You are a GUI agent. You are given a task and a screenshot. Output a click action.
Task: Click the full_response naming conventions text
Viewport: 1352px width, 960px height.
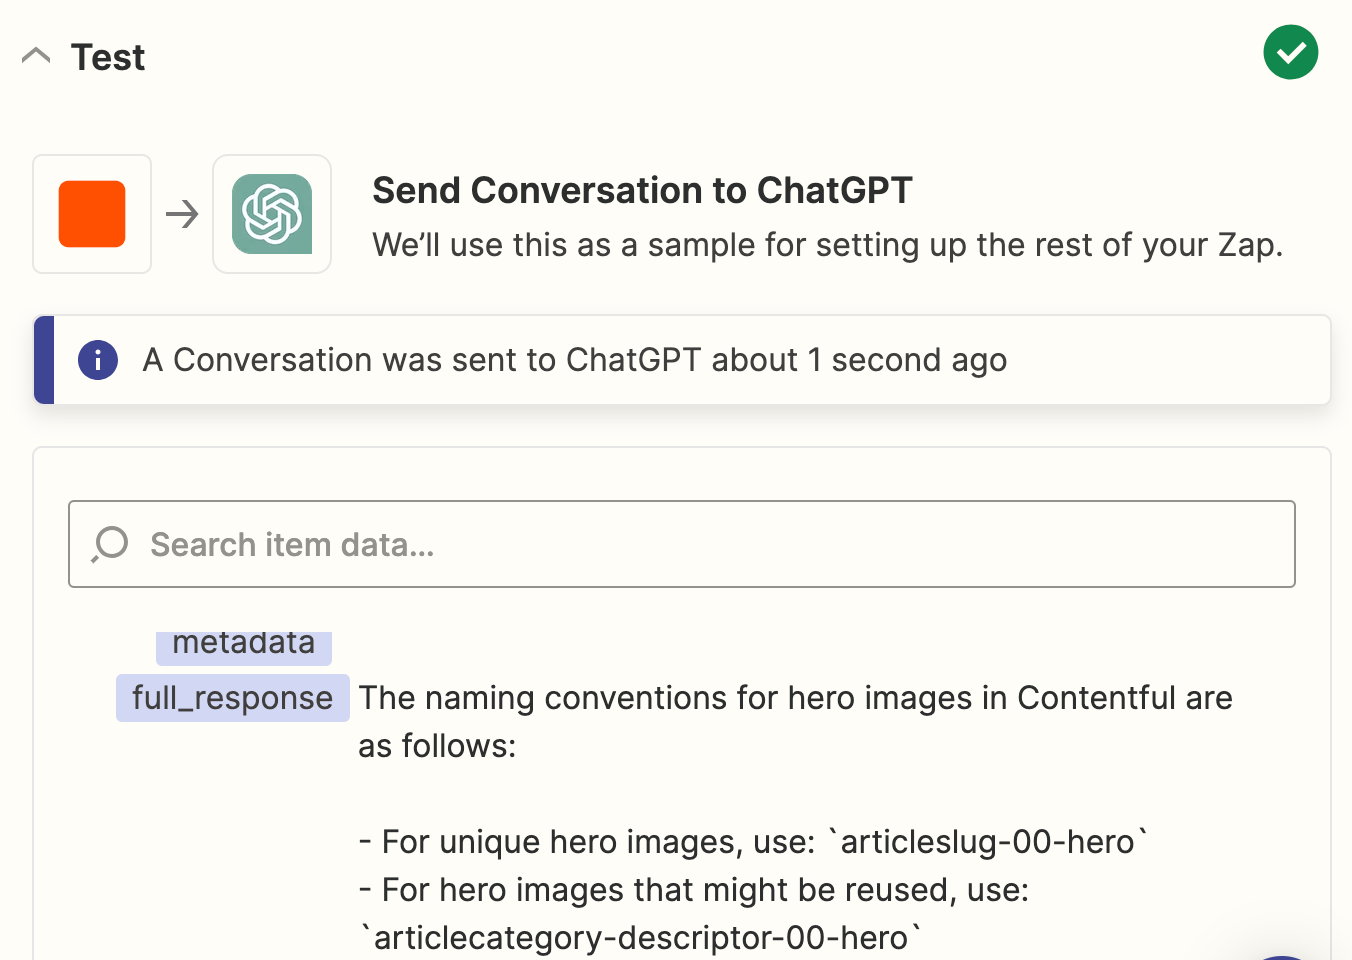click(795, 698)
